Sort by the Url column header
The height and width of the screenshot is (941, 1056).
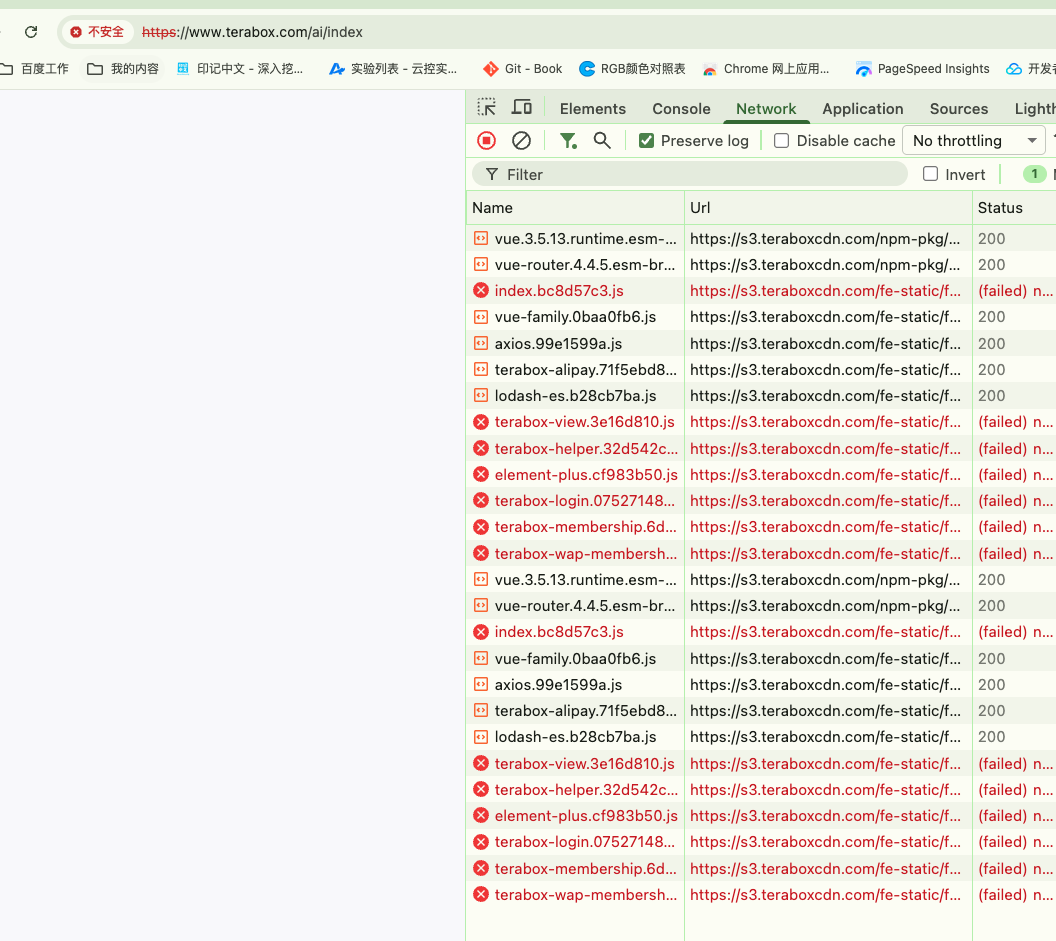coord(828,207)
